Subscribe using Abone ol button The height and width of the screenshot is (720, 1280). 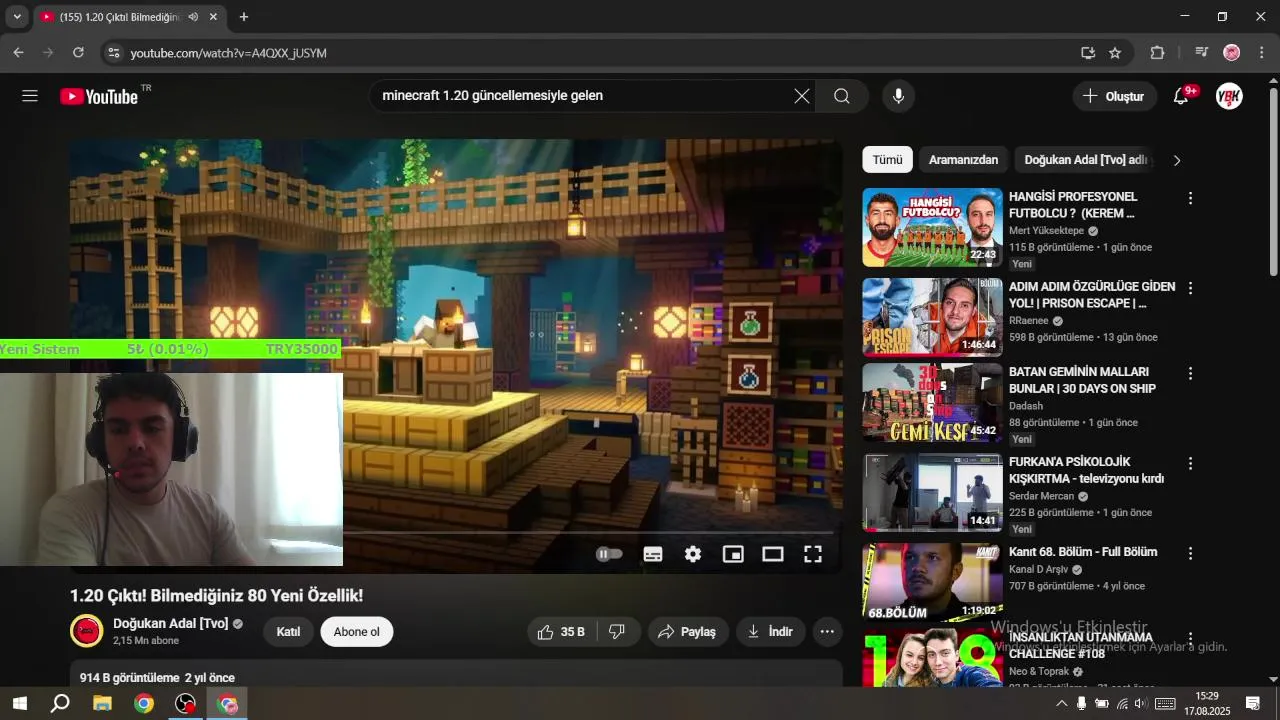(357, 632)
